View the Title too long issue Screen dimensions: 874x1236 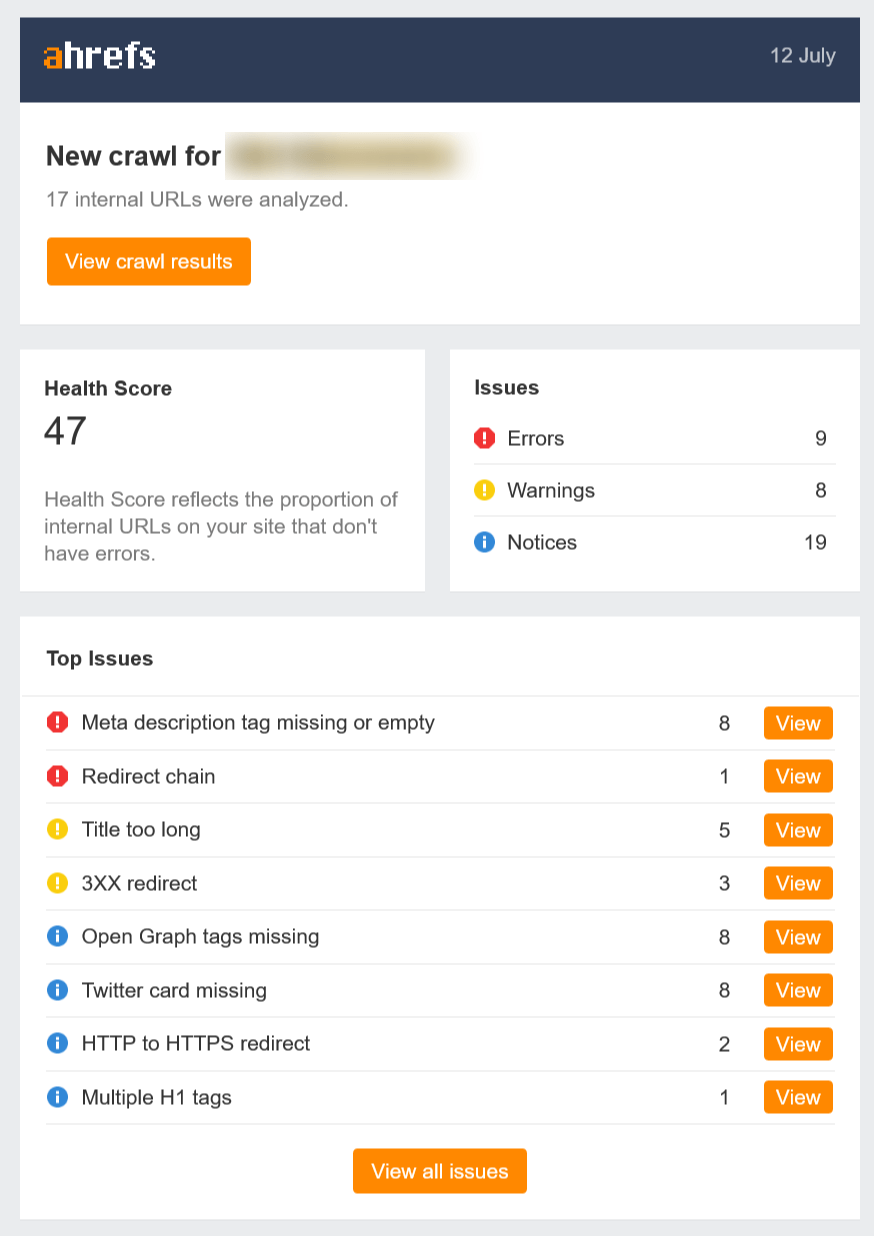click(x=797, y=830)
